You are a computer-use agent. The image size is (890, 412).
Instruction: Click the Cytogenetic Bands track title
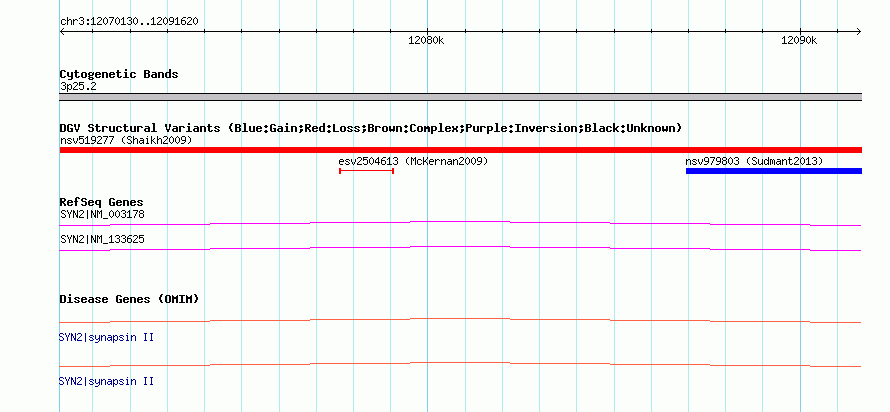[119, 74]
